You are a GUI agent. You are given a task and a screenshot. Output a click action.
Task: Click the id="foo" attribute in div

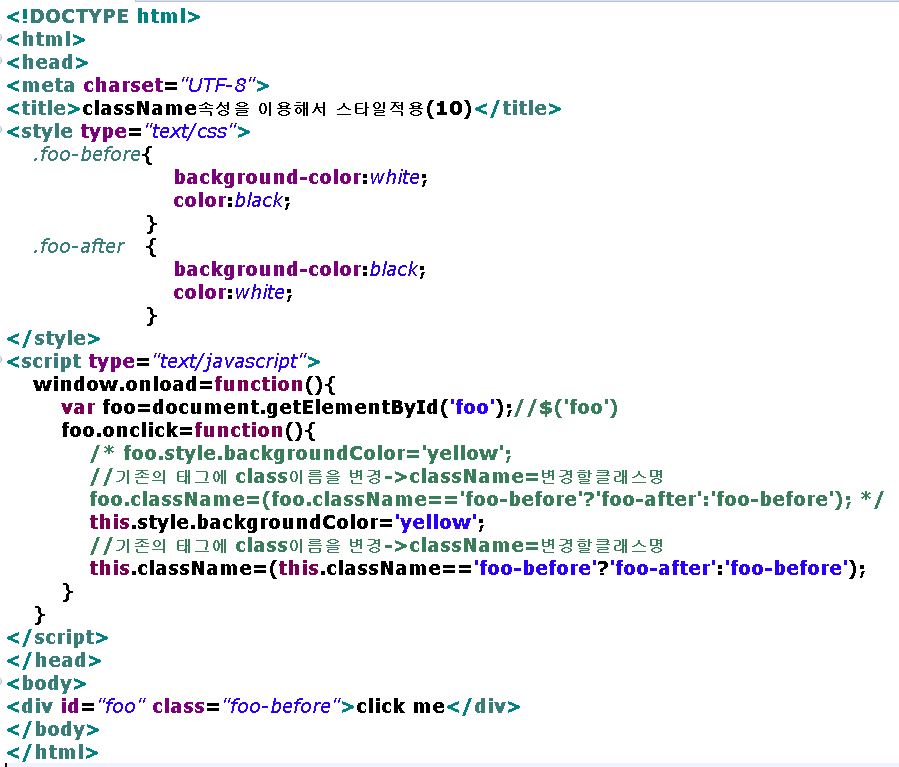pos(104,706)
